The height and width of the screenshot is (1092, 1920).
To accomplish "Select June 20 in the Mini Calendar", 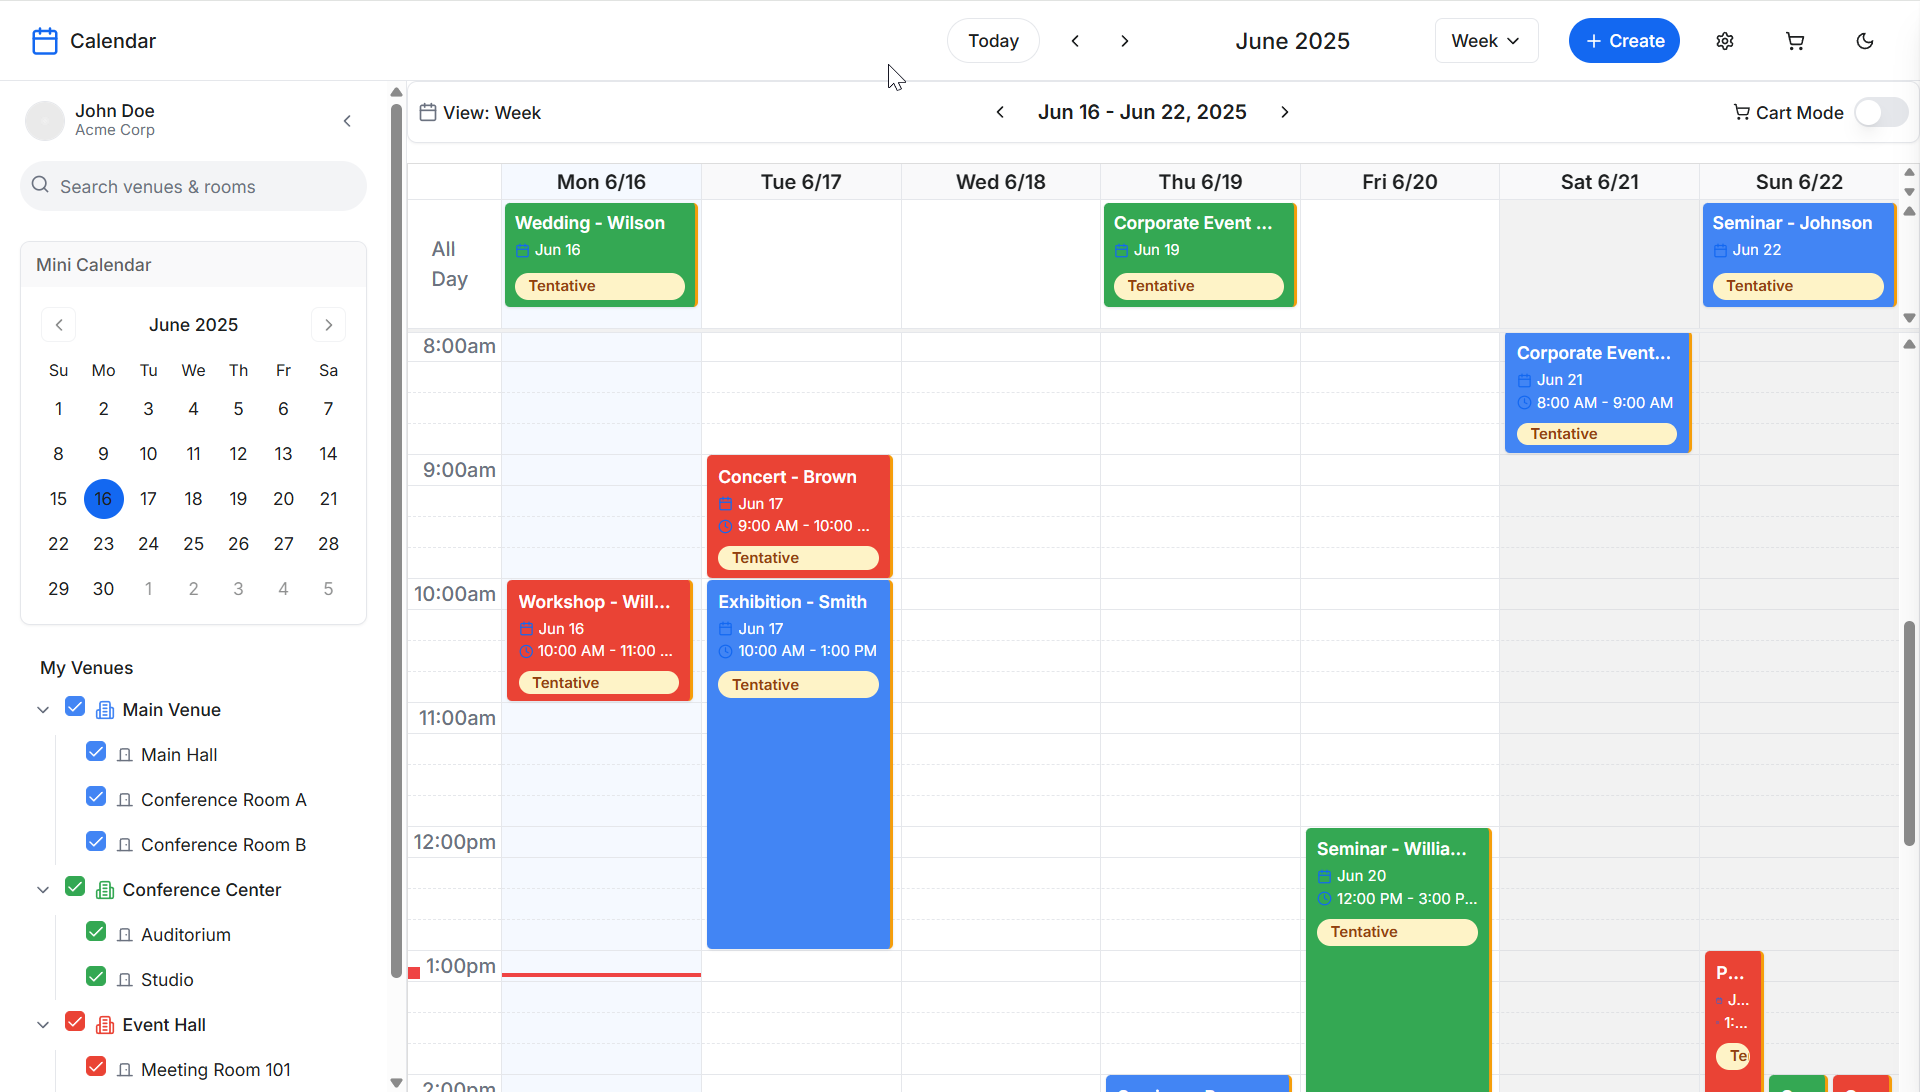I will [283, 499].
